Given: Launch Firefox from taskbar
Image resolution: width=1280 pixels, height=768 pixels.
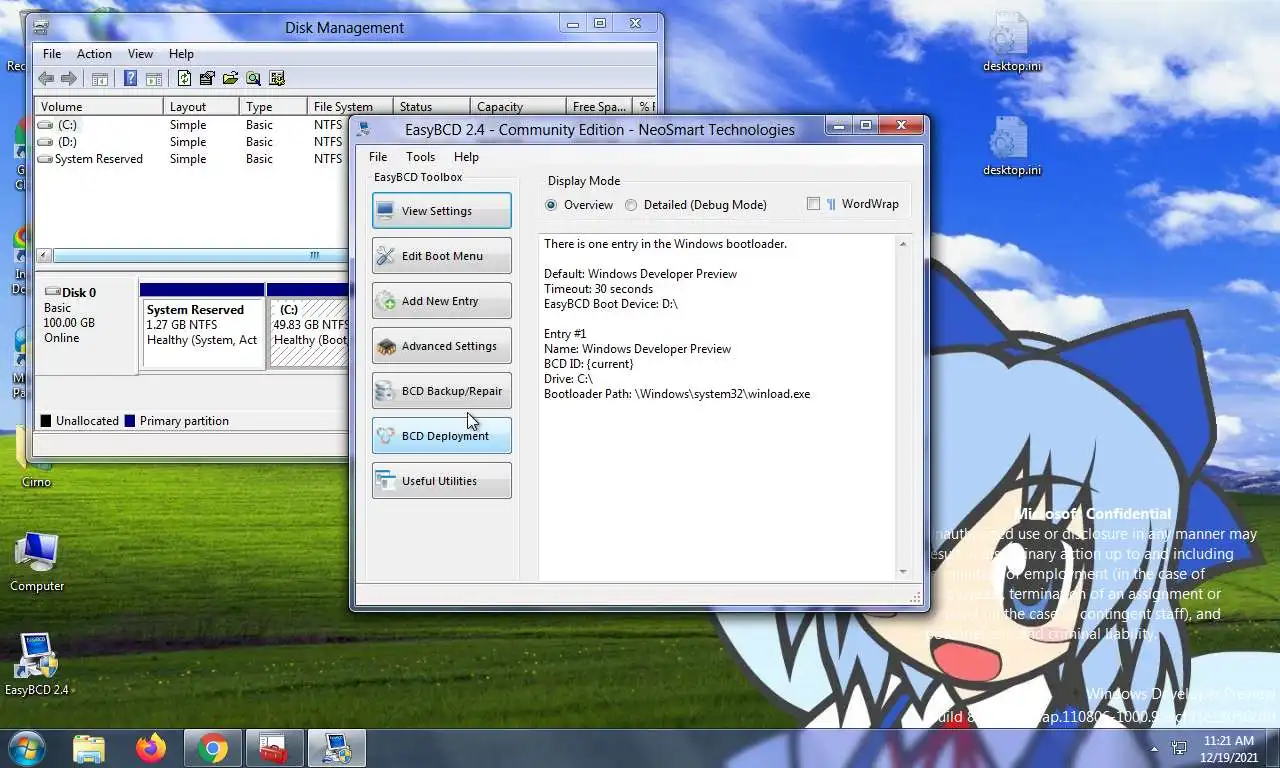Looking at the screenshot, I should [x=151, y=748].
